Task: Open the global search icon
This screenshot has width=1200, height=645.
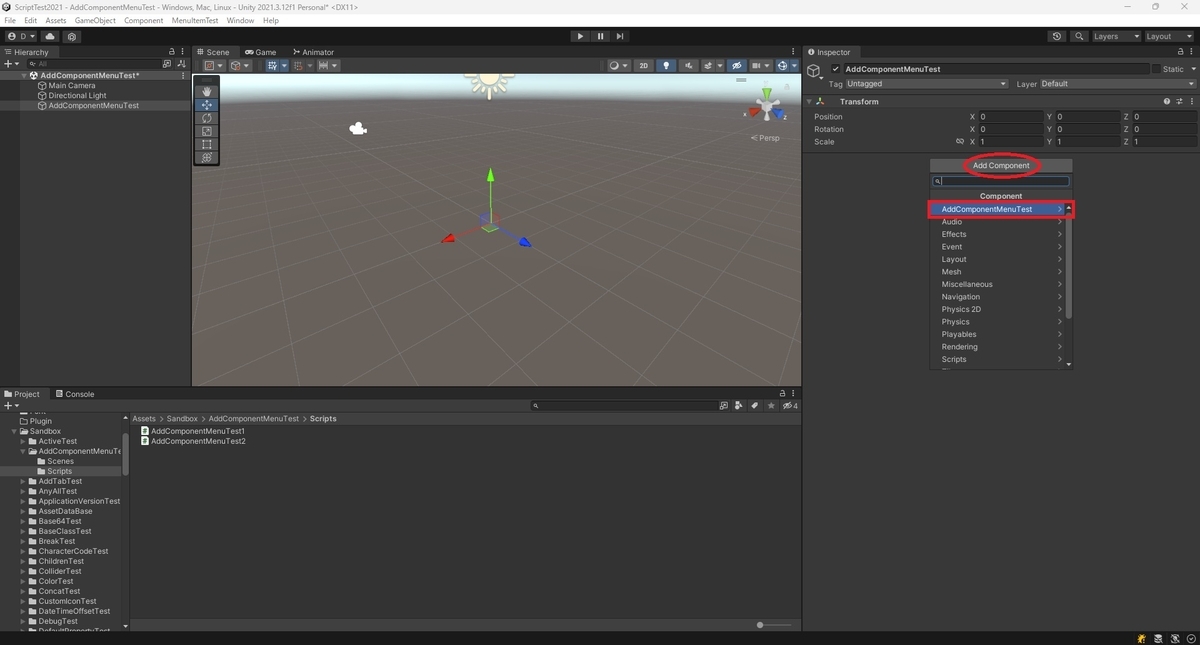Action: tap(1079, 36)
